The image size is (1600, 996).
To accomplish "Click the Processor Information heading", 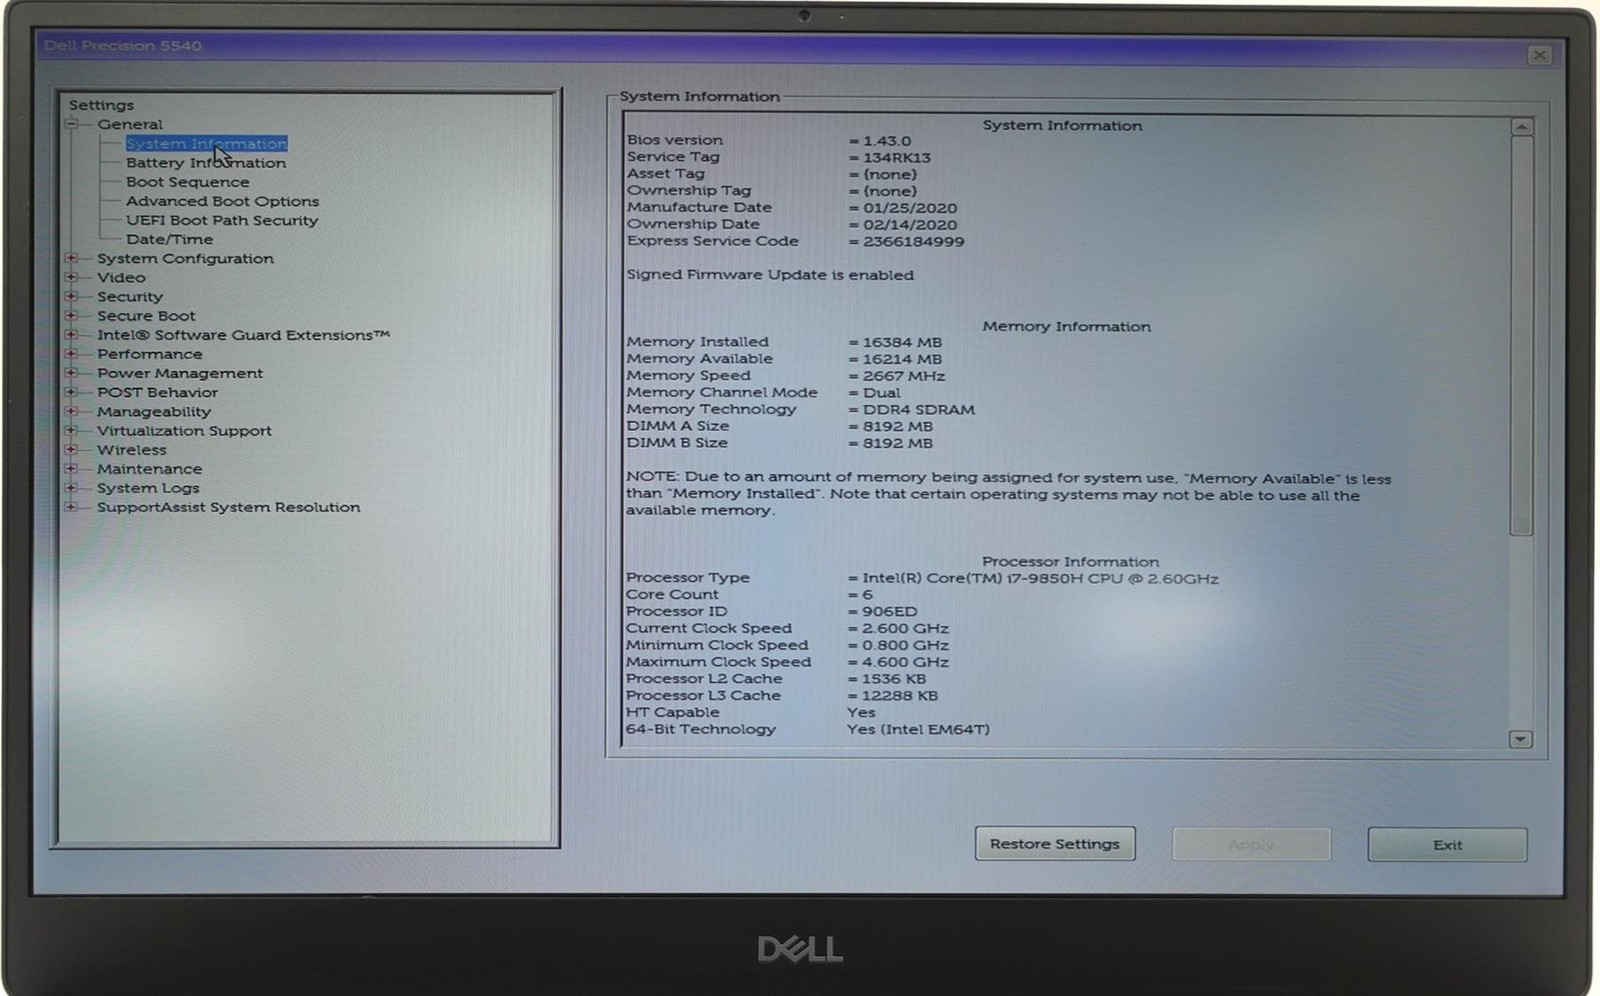I will pos(1070,562).
